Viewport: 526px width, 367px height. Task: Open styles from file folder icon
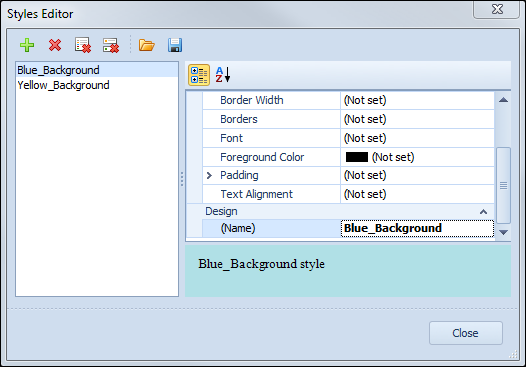147,45
